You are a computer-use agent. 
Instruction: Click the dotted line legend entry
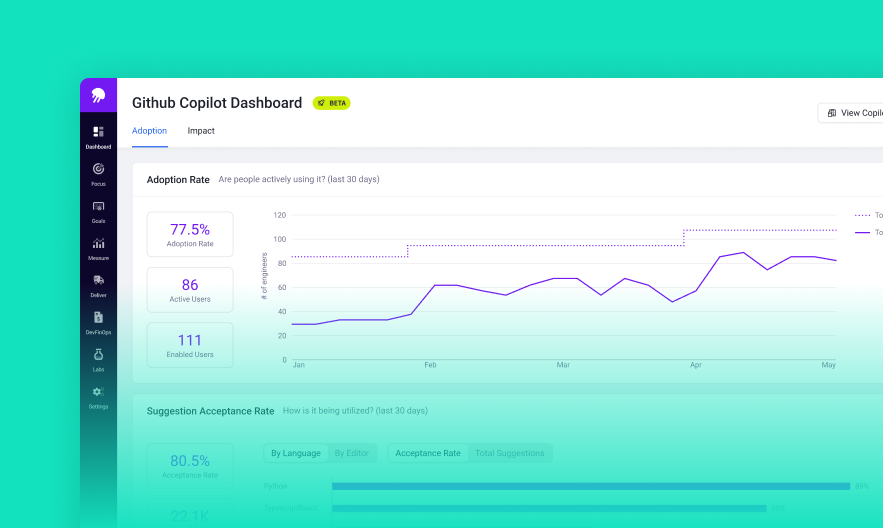pyautogui.click(x=868, y=215)
